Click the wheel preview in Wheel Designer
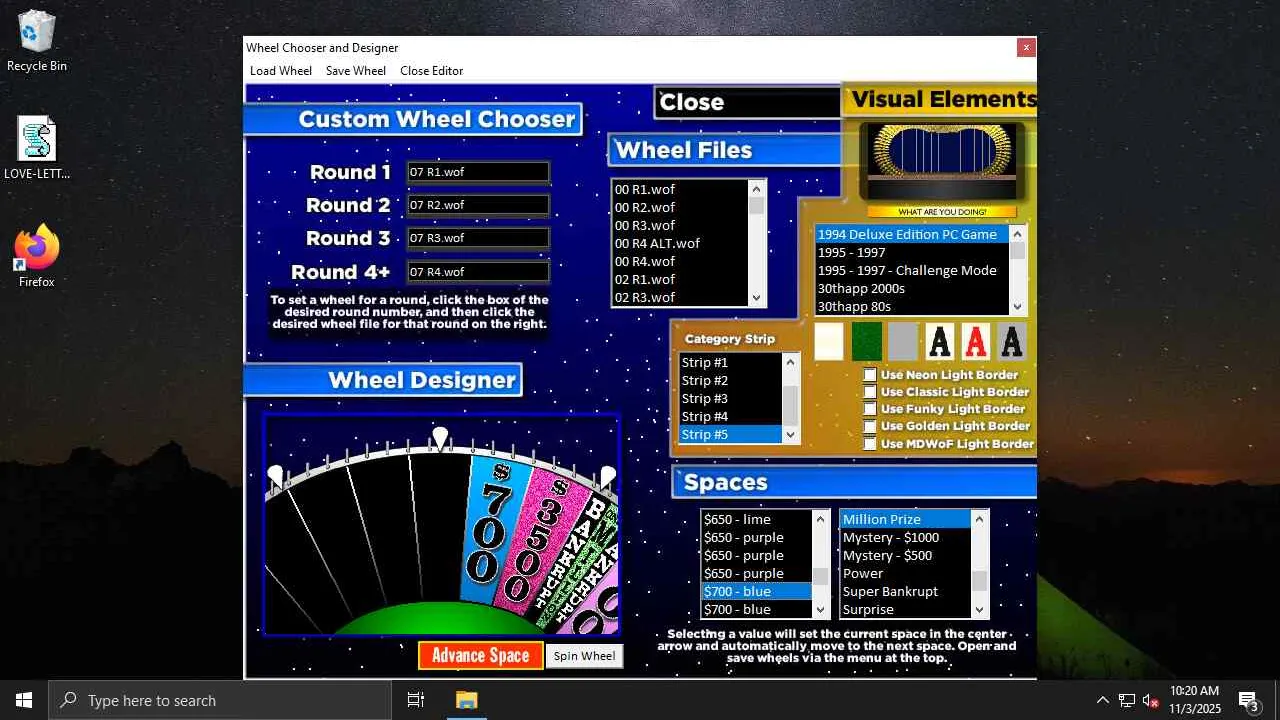Image resolution: width=1280 pixels, height=720 pixels. (x=441, y=525)
